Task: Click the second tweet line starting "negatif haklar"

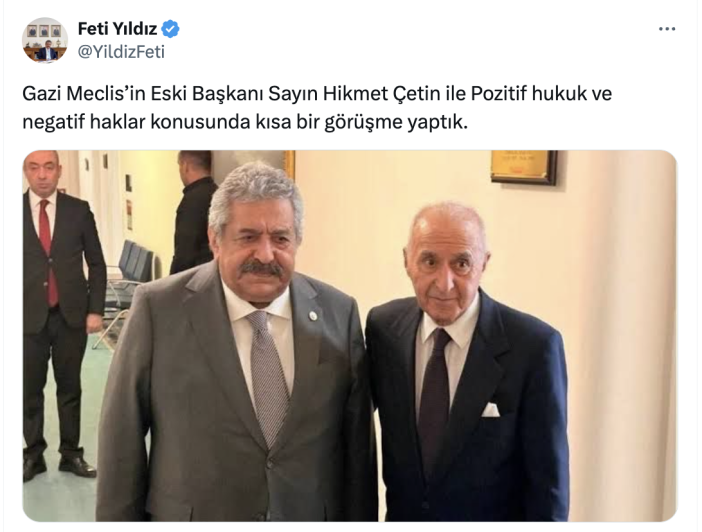Action: 245,122
